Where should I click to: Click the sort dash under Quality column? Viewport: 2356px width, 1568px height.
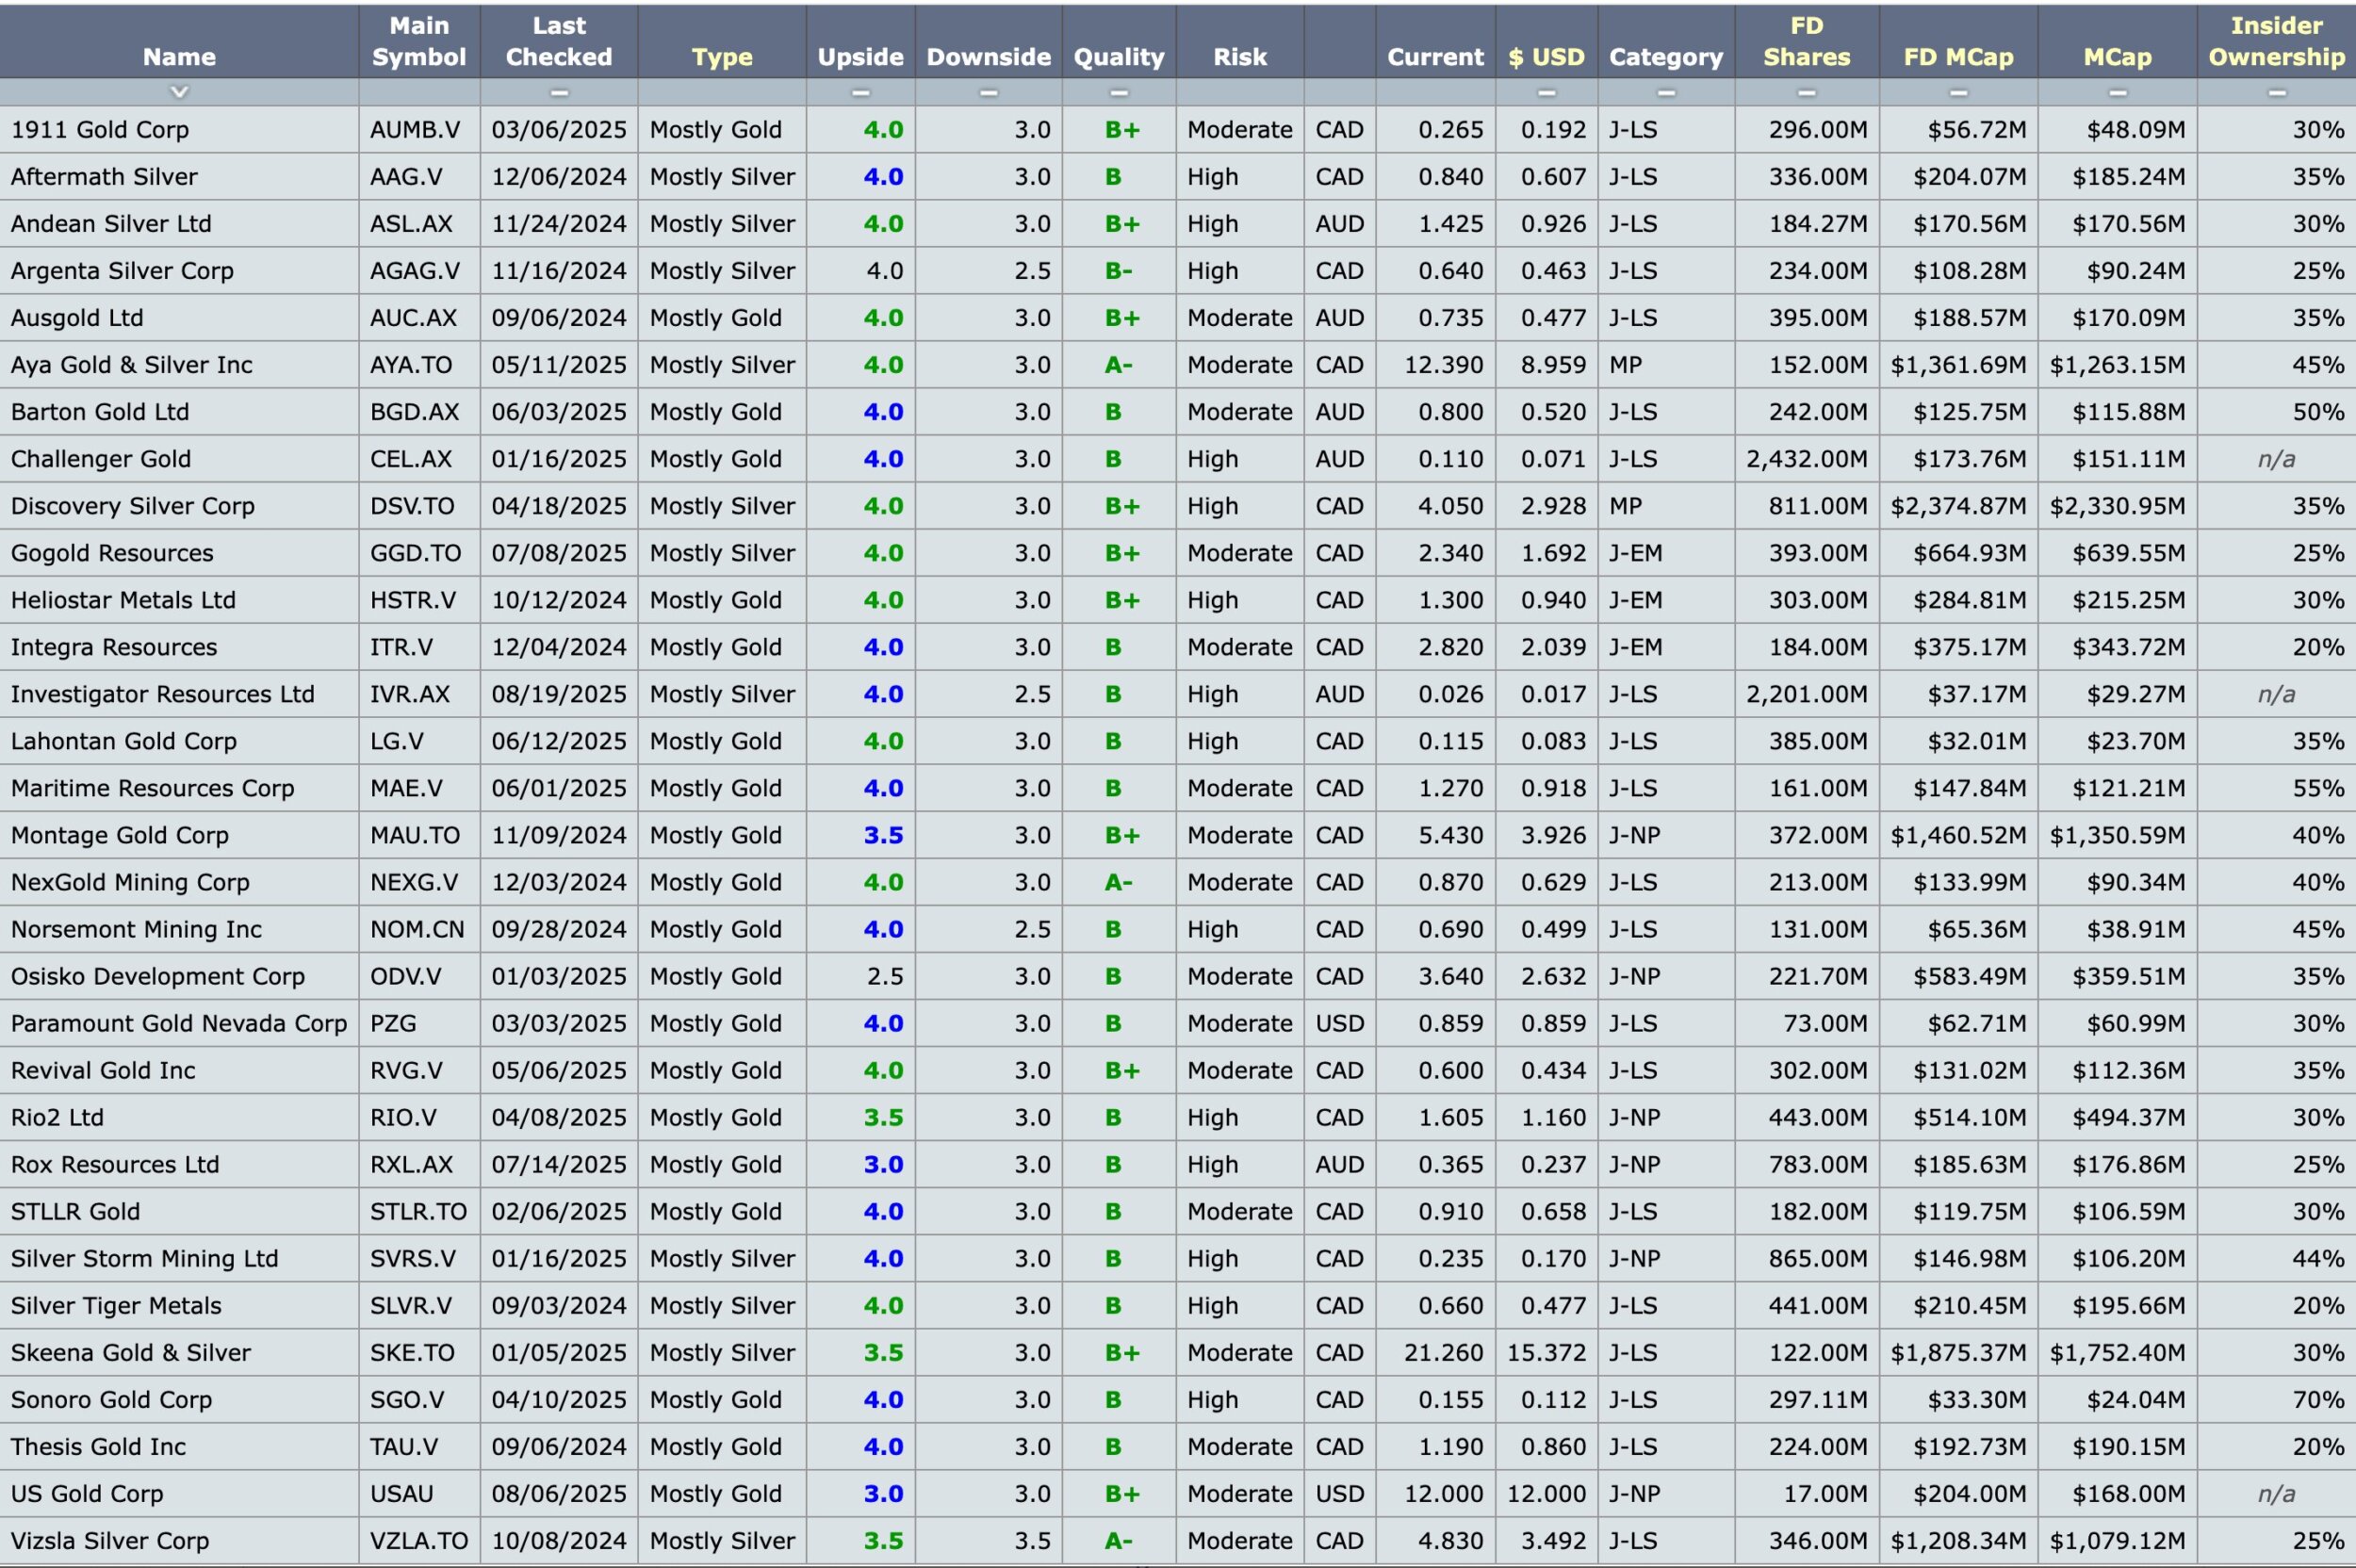tap(1119, 93)
